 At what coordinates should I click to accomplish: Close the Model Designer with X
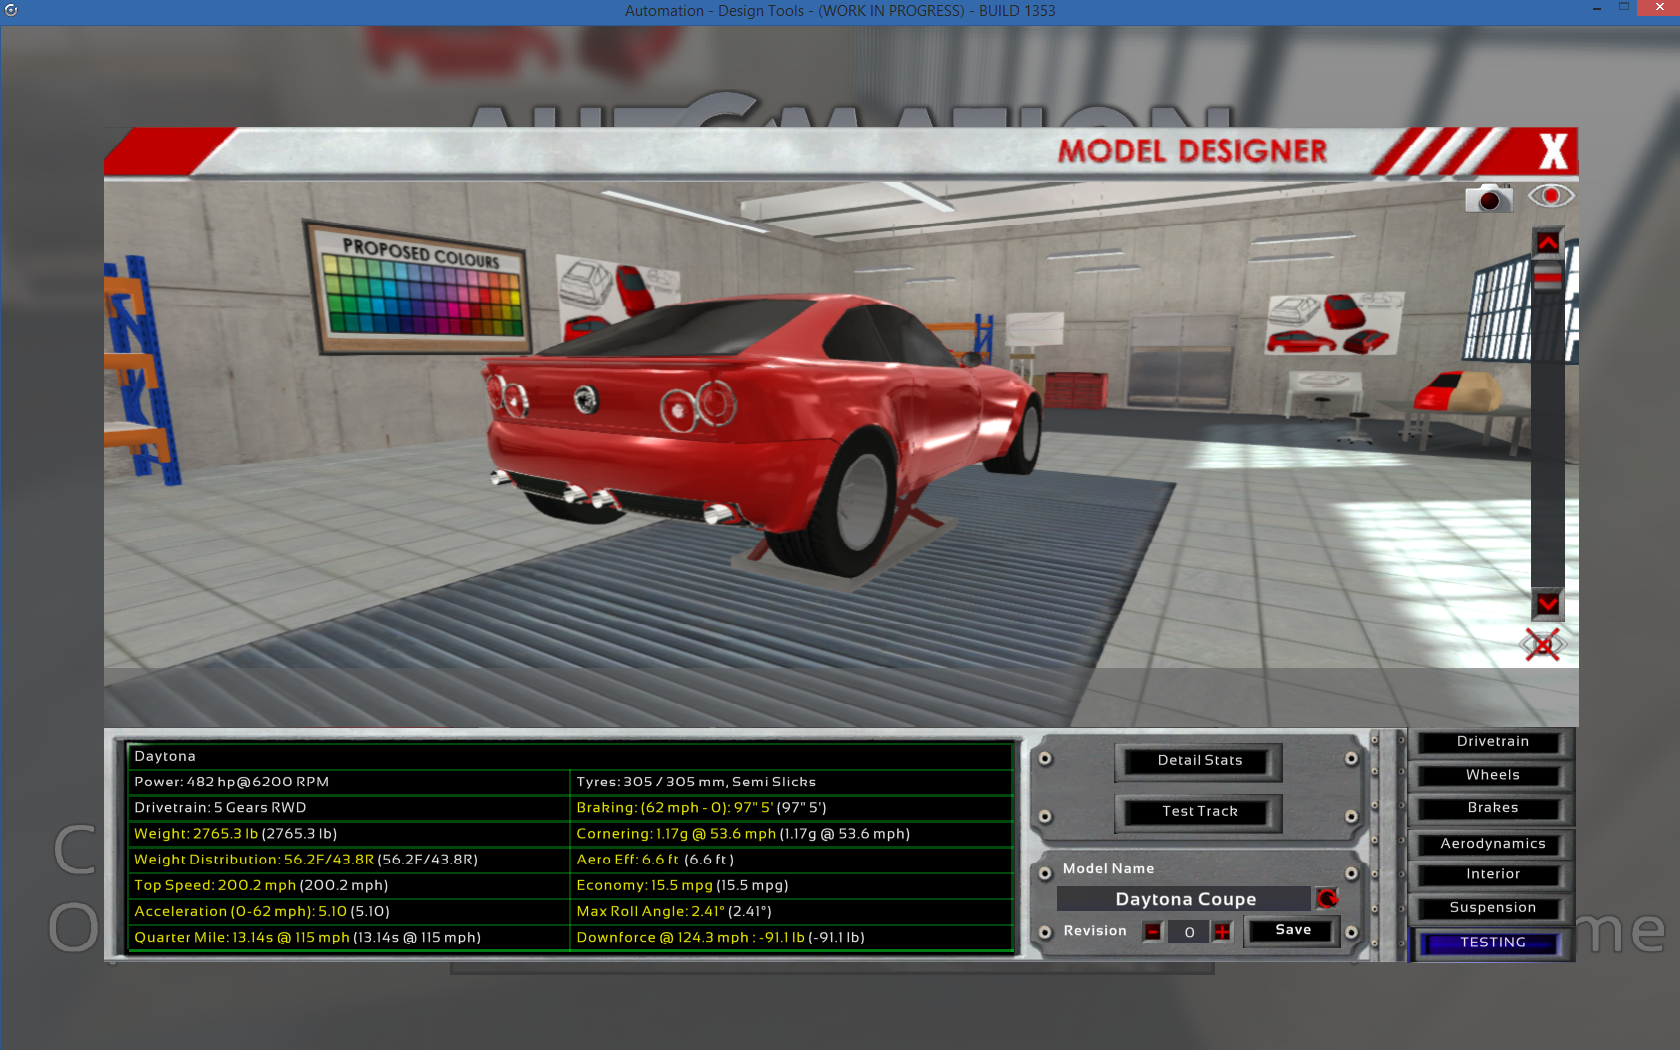1553,152
